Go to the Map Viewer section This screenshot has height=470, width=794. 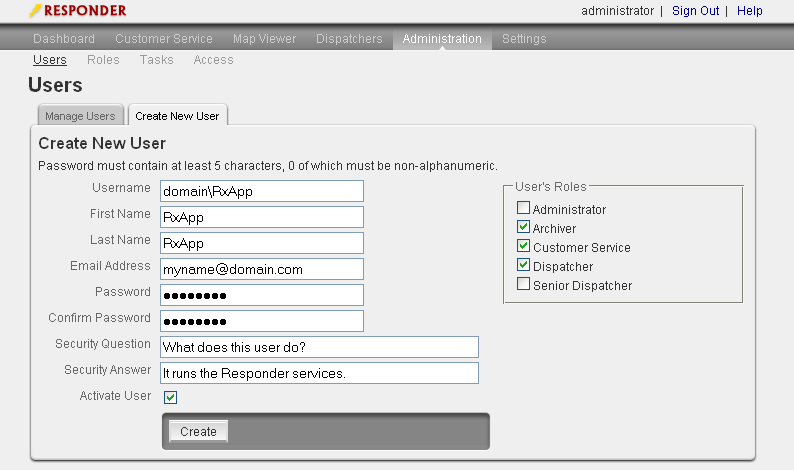tap(264, 39)
